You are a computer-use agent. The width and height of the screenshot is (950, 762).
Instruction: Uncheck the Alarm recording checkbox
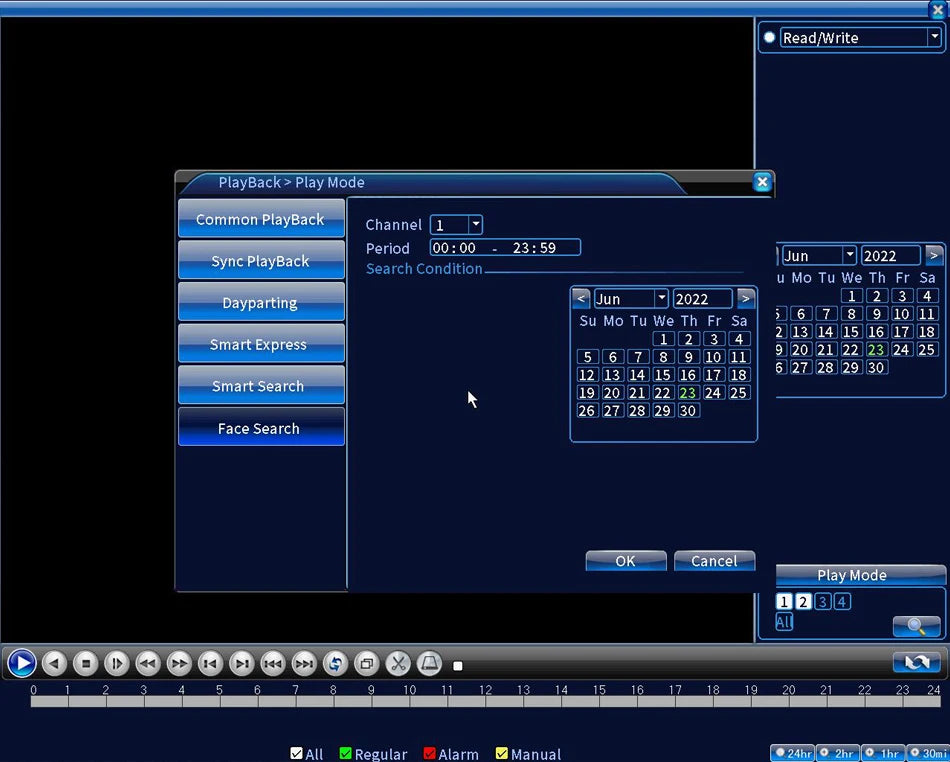pyautogui.click(x=430, y=754)
